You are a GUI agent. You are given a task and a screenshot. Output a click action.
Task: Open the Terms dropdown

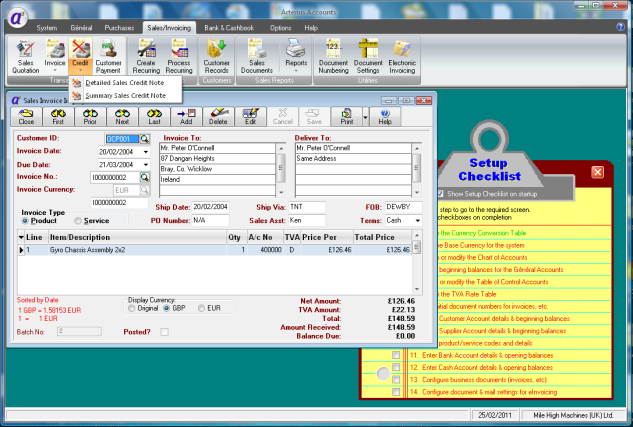click(x=418, y=221)
